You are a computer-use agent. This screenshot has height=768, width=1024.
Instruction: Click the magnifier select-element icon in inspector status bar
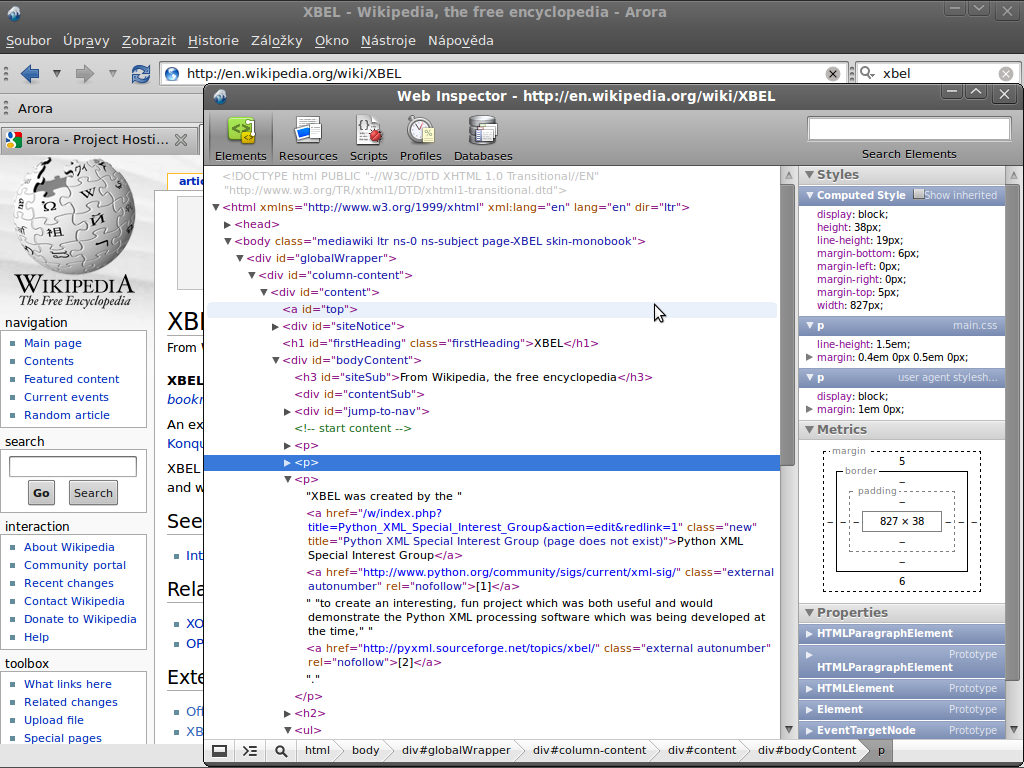(281, 751)
